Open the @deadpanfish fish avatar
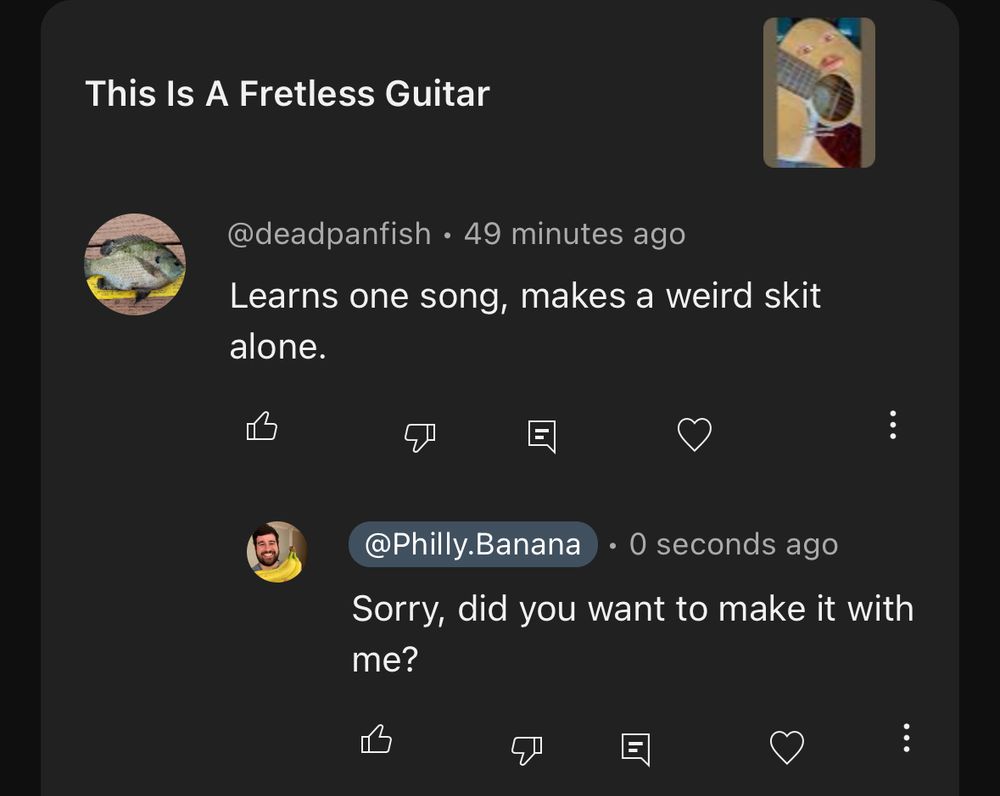Viewport: 1000px width, 796px height. 135,265
